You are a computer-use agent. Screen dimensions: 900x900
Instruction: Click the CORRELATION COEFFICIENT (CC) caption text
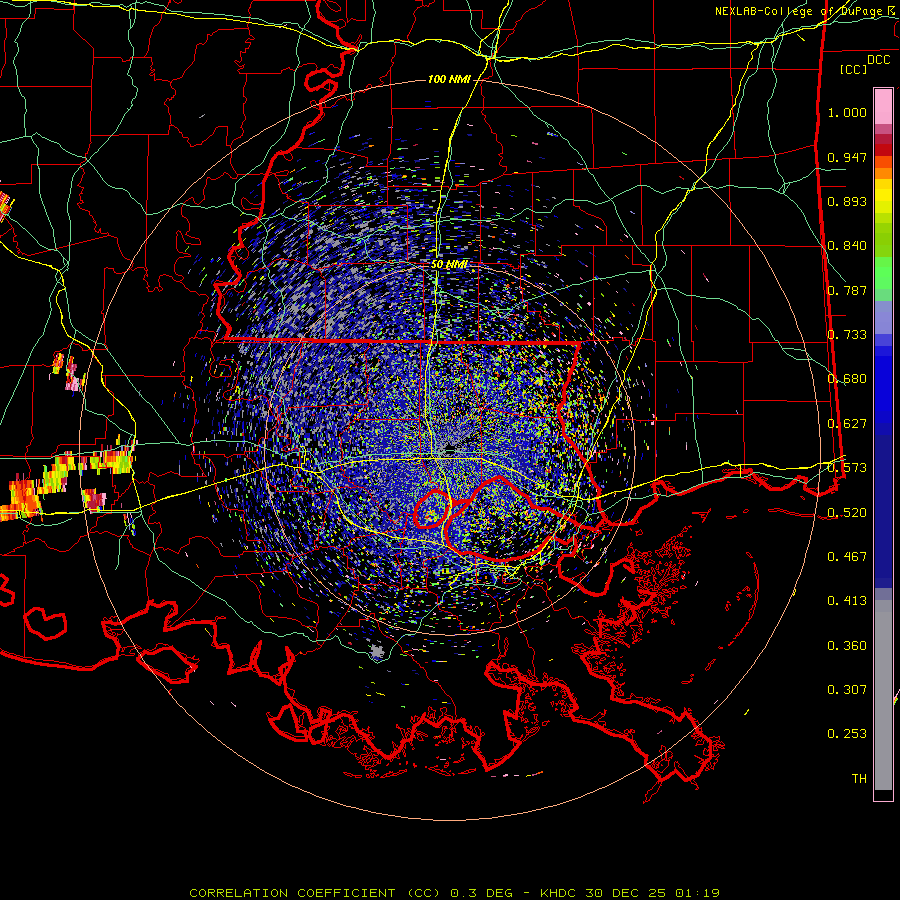tap(315, 893)
